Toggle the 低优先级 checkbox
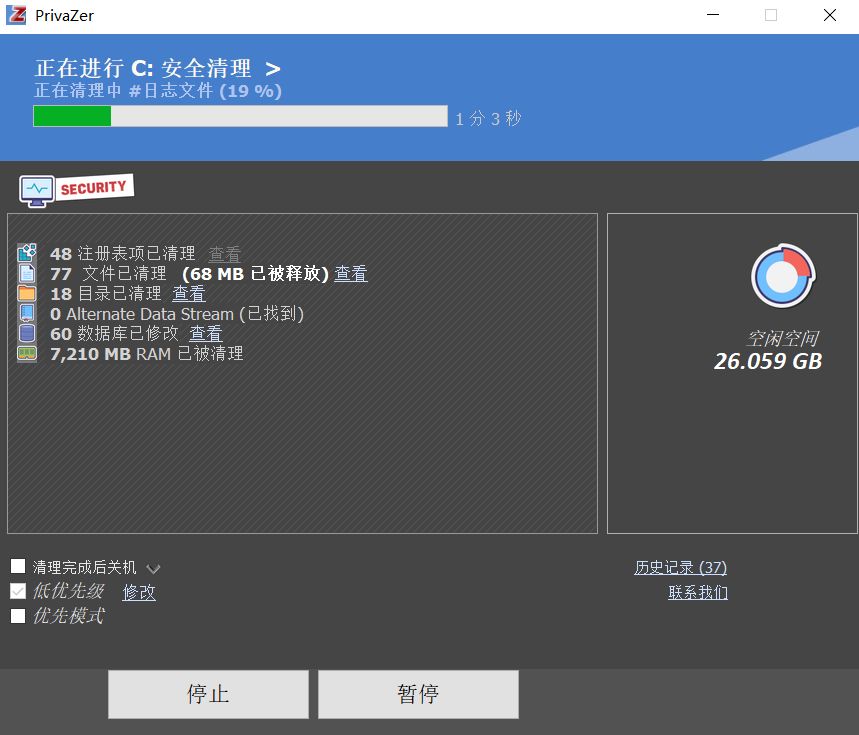 click(x=18, y=591)
